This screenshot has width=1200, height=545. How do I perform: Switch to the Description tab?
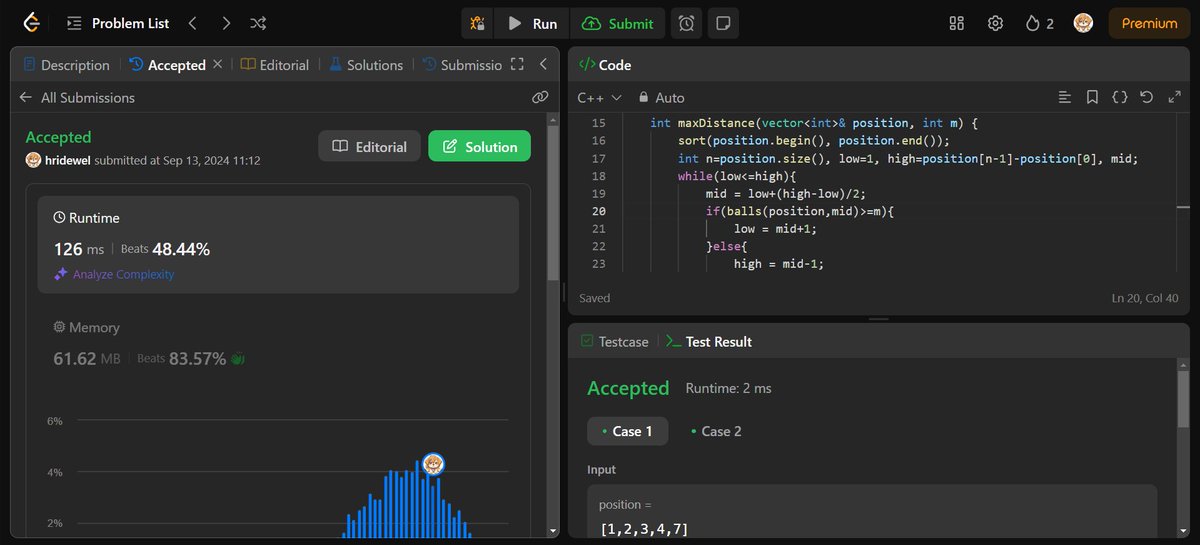click(x=66, y=65)
